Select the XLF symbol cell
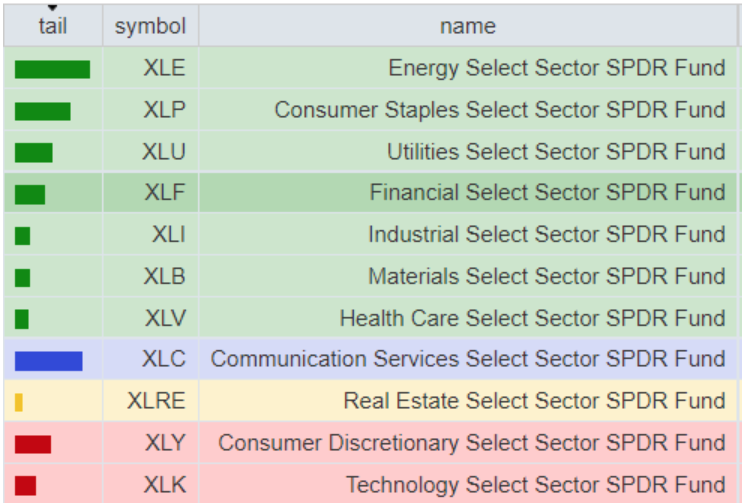Image resolution: width=742 pixels, height=504 pixels. tap(164, 192)
